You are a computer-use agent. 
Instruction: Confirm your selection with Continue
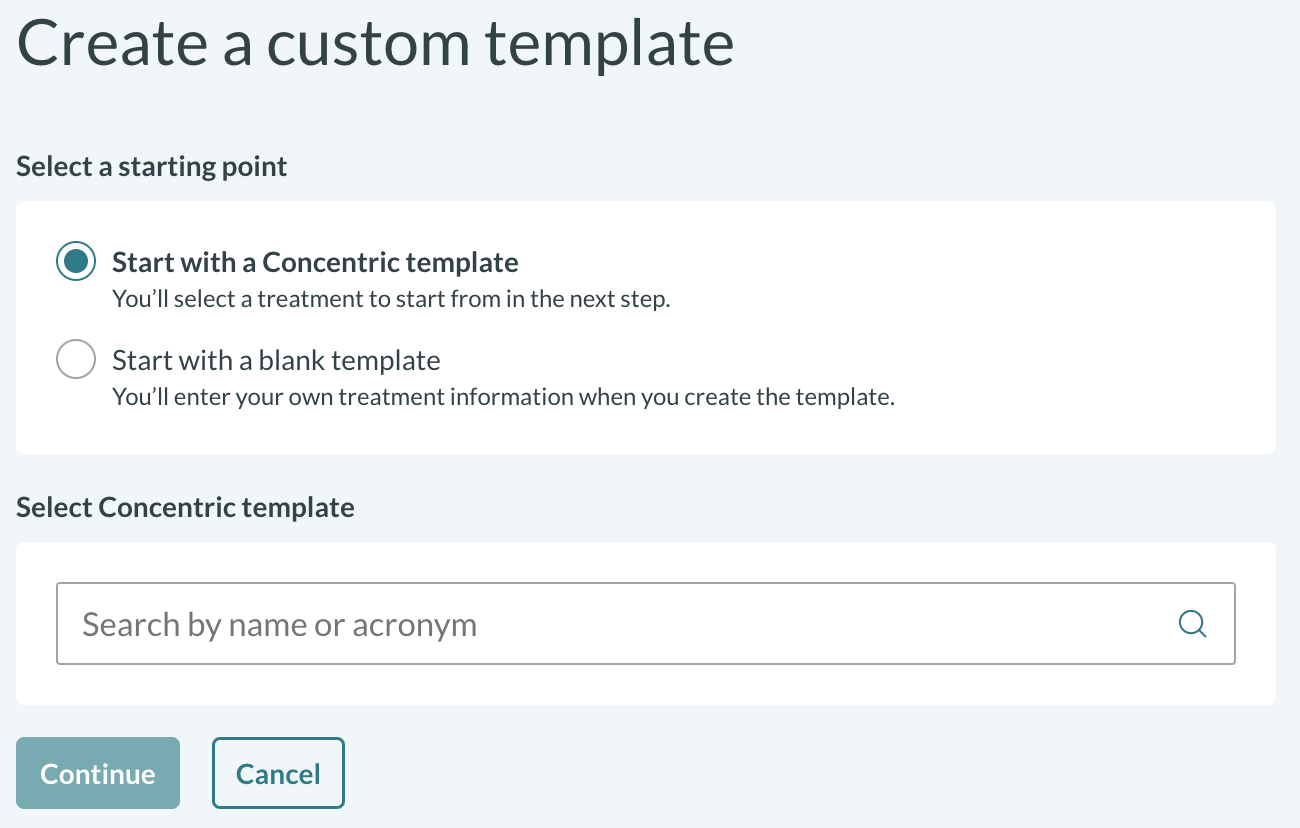coord(97,772)
